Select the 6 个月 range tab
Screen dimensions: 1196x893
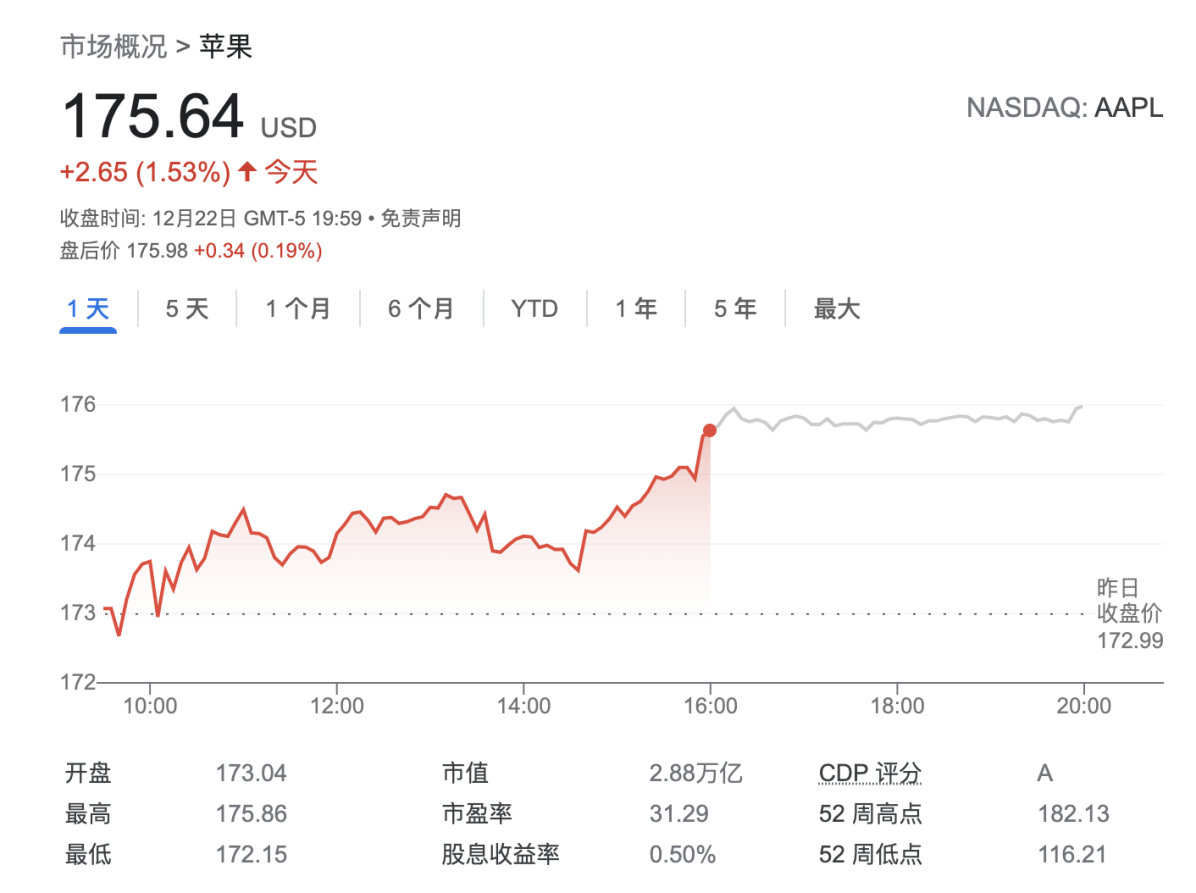(421, 309)
